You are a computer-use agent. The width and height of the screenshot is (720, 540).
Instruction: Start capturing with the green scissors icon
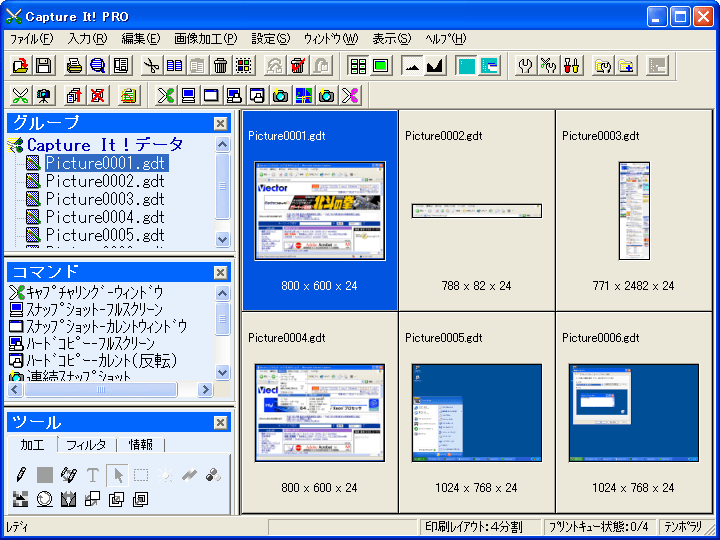20,96
